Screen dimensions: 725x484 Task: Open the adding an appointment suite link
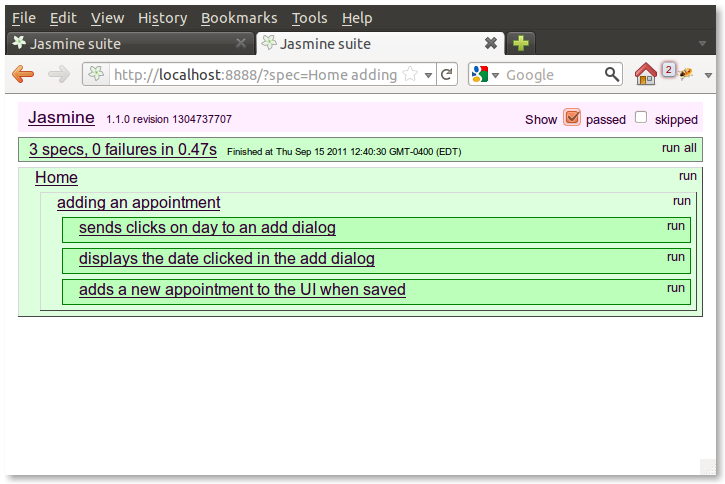click(x=139, y=202)
